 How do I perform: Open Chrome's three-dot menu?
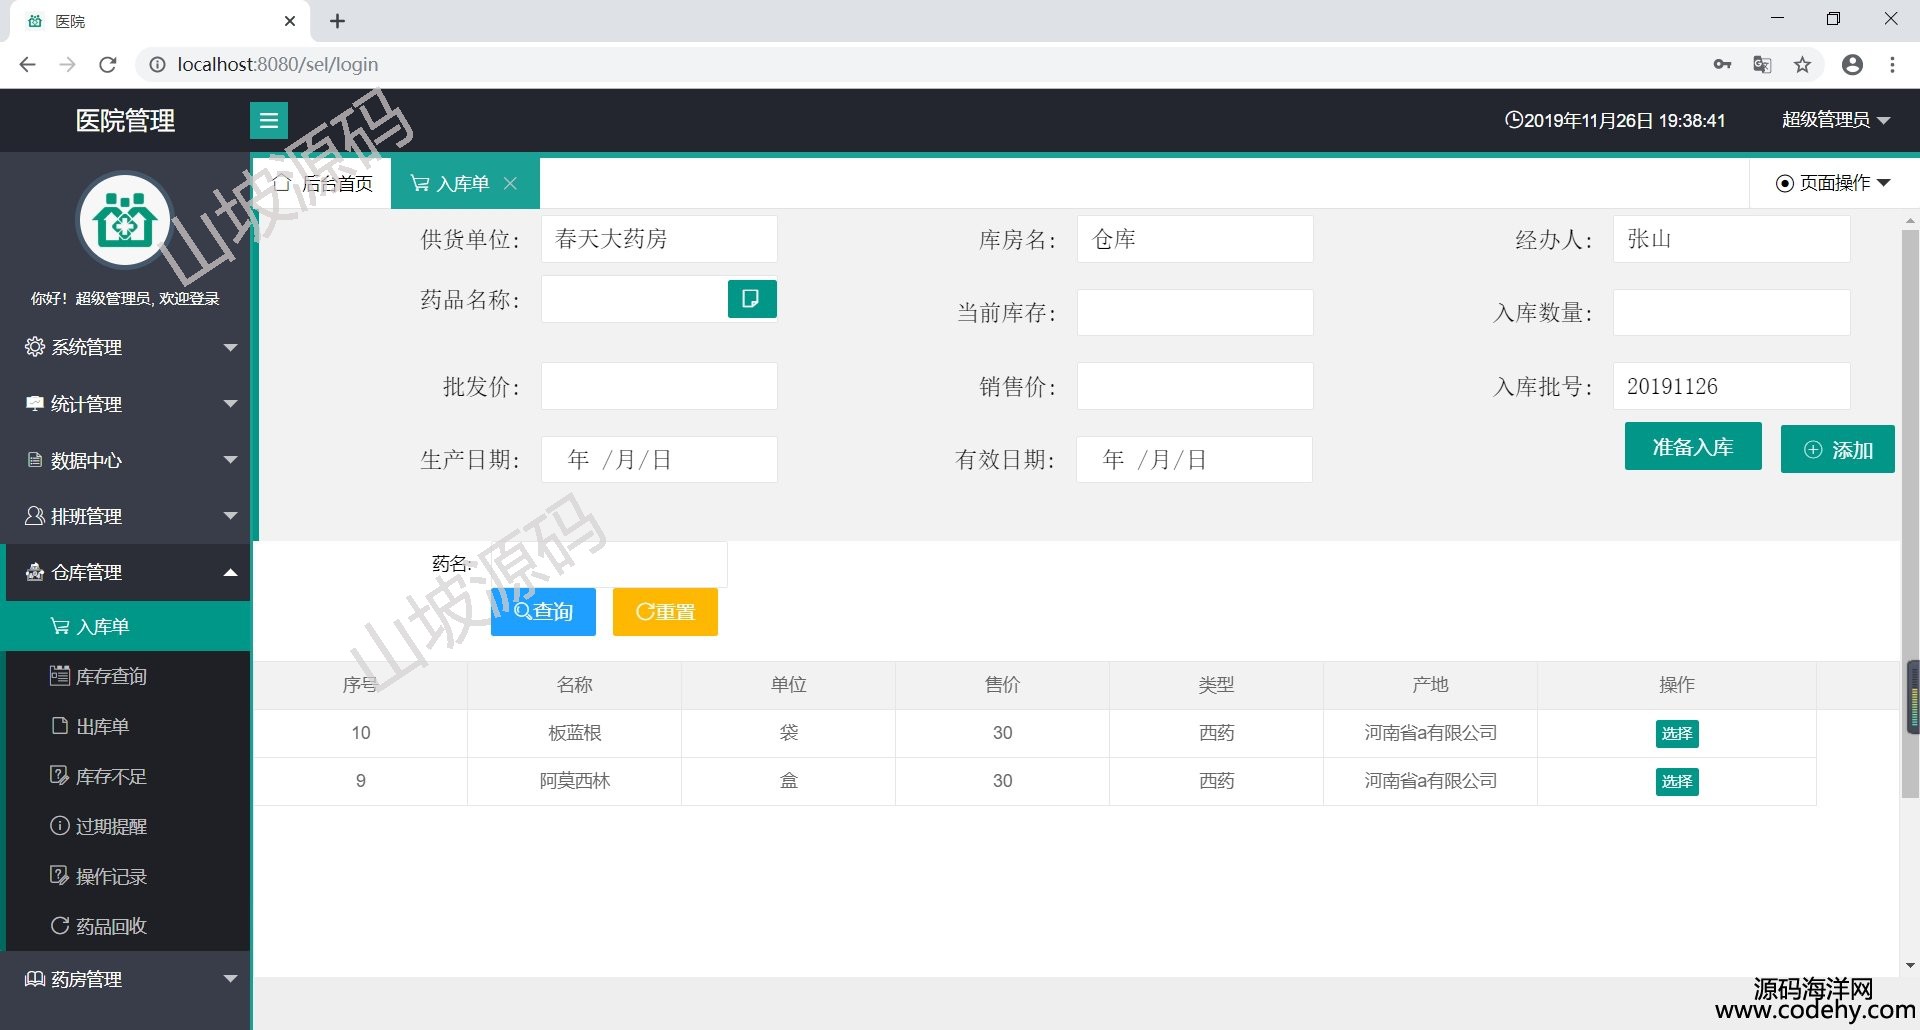pos(1892,65)
